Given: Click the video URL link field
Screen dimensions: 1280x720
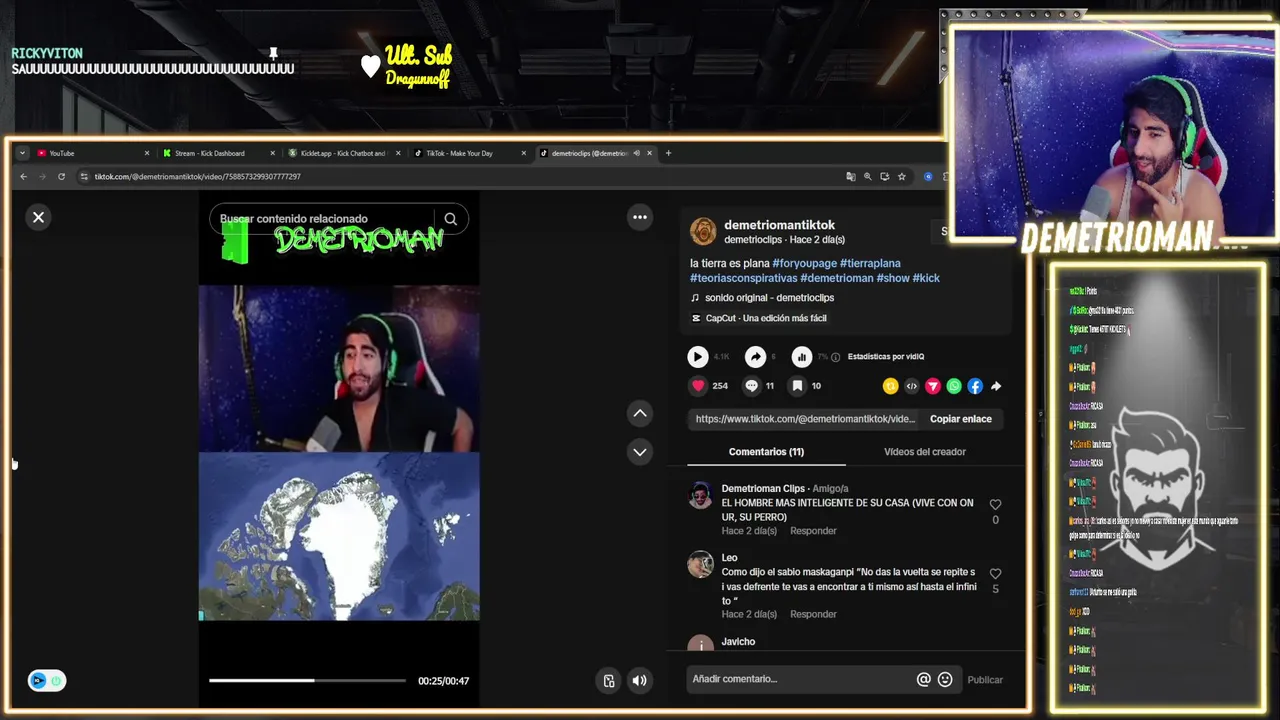Looking at the screenshot, I should tap(805, 419).
